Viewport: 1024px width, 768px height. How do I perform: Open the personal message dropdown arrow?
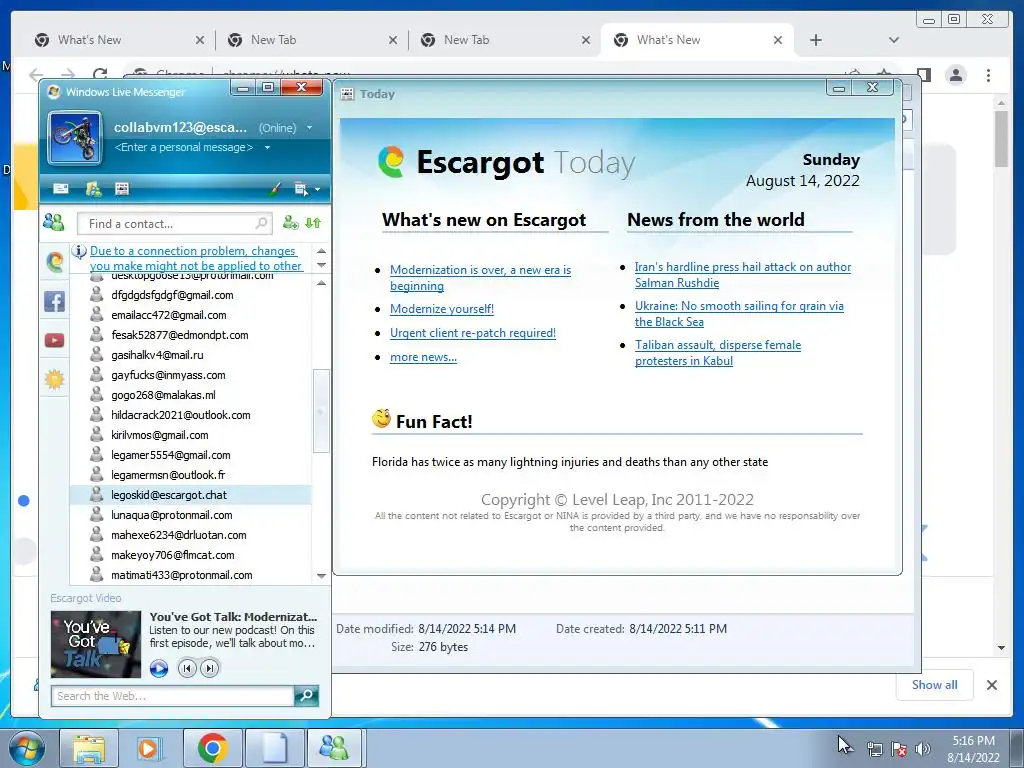267,148
